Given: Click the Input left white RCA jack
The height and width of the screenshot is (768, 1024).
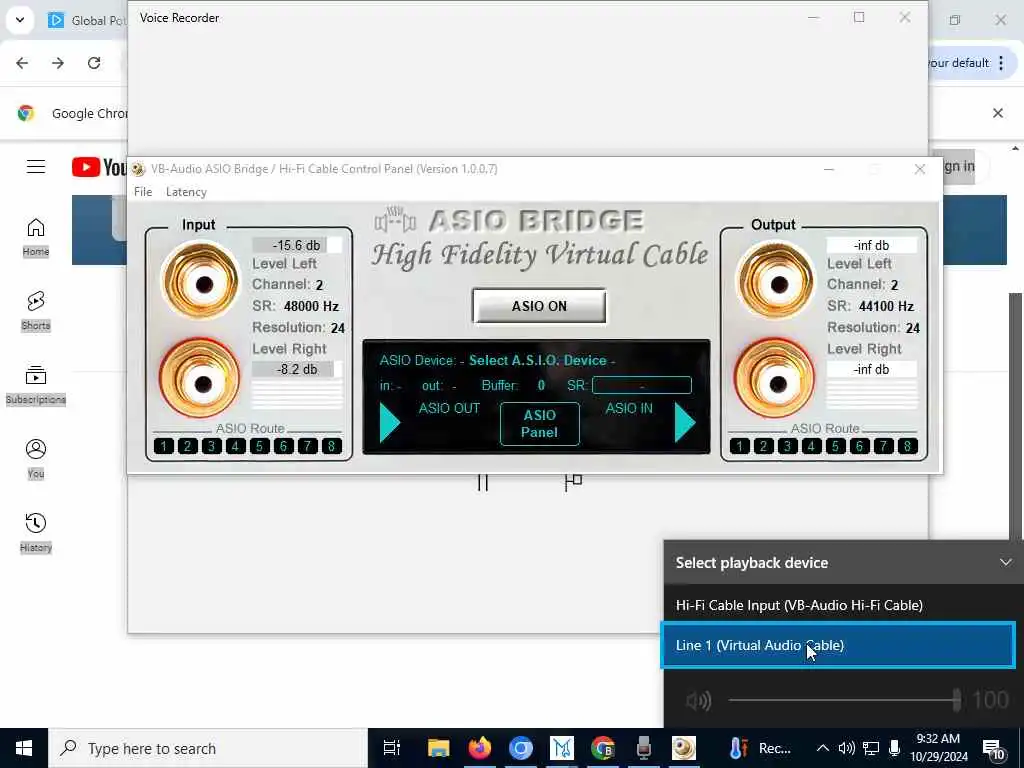Looking at the screenshot, I should click(200, 283).
